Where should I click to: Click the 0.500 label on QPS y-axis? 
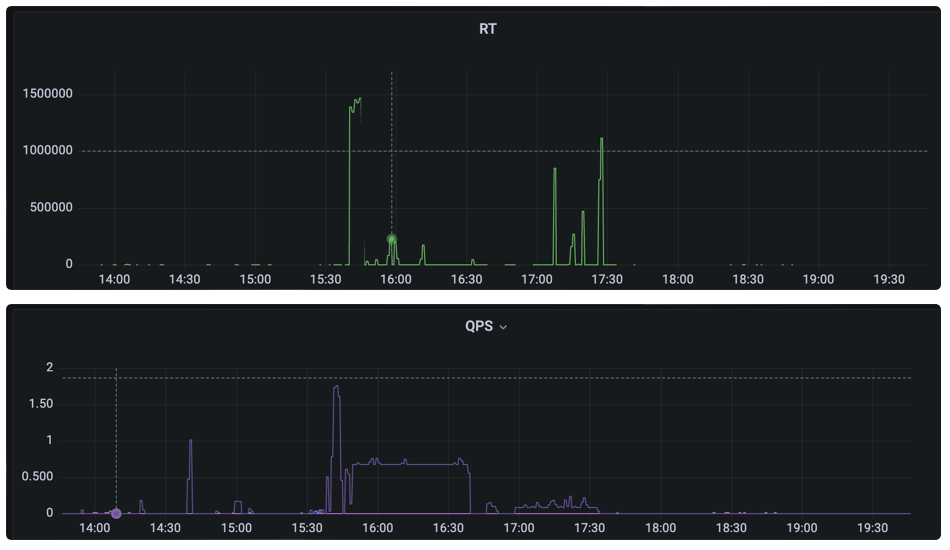click(x=38, y=477)
